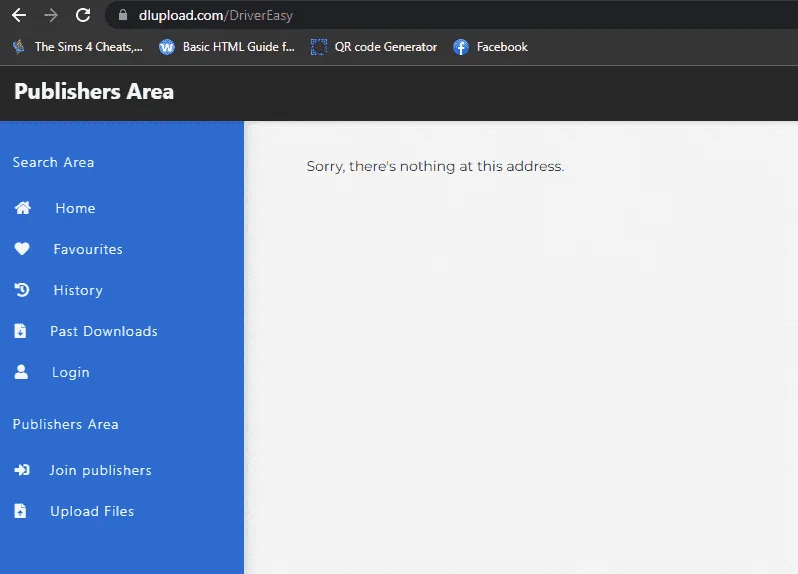Open the Facebook bookmark
The image size is (798, 574).
point(490,47)
